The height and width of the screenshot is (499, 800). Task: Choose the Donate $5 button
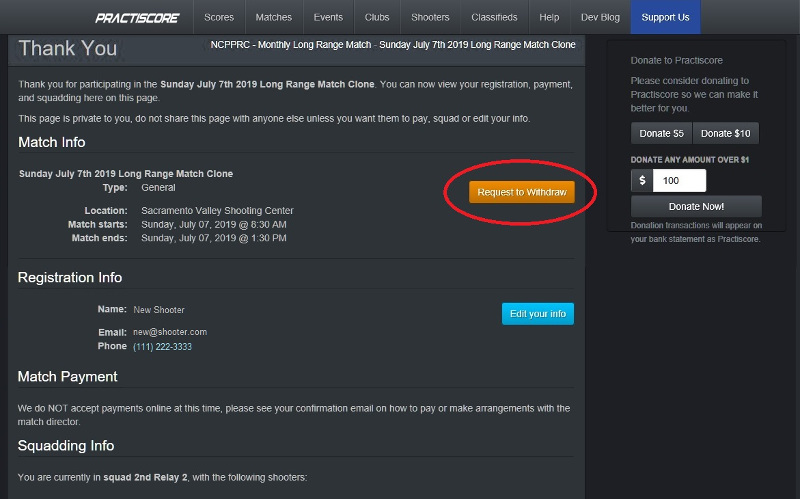pyautogui.click(x=661, y=134)
